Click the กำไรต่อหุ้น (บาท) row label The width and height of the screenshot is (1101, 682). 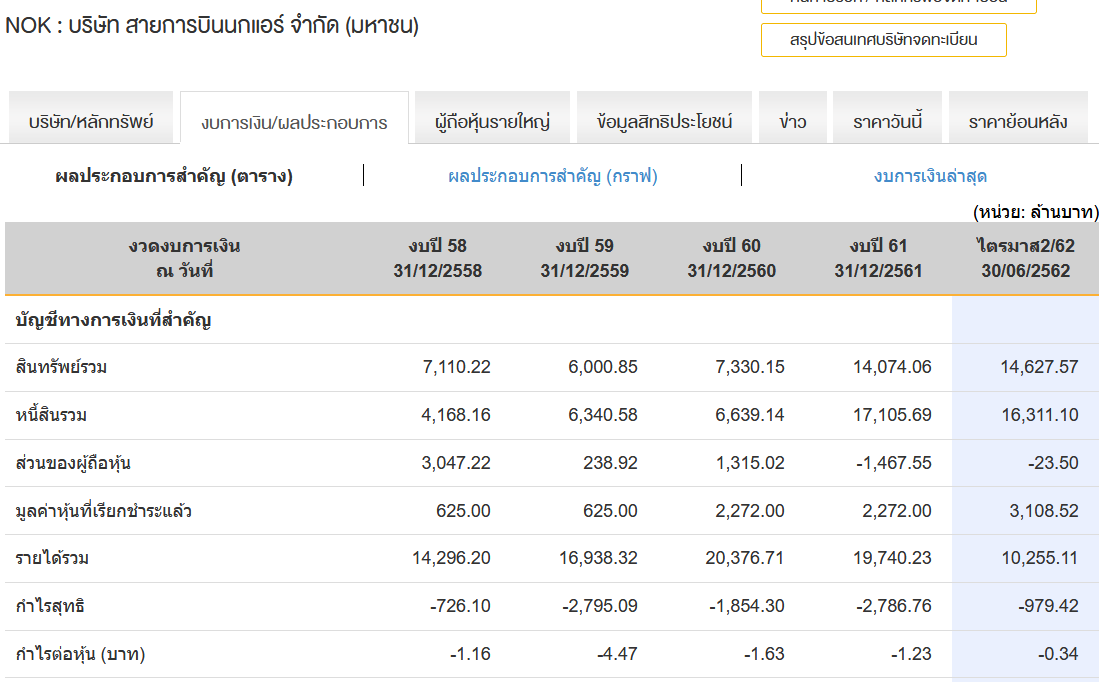[x=81, y=654]
